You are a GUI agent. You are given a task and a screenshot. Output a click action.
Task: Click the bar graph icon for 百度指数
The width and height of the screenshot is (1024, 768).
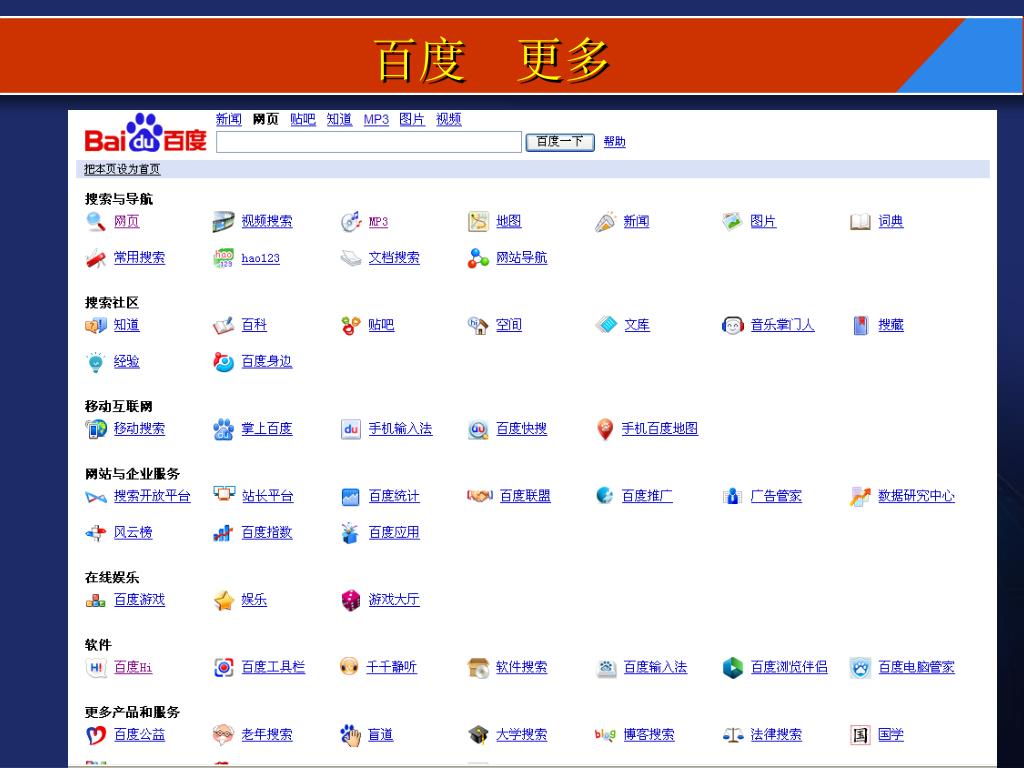pyautogui.click(x=223, y=534)
